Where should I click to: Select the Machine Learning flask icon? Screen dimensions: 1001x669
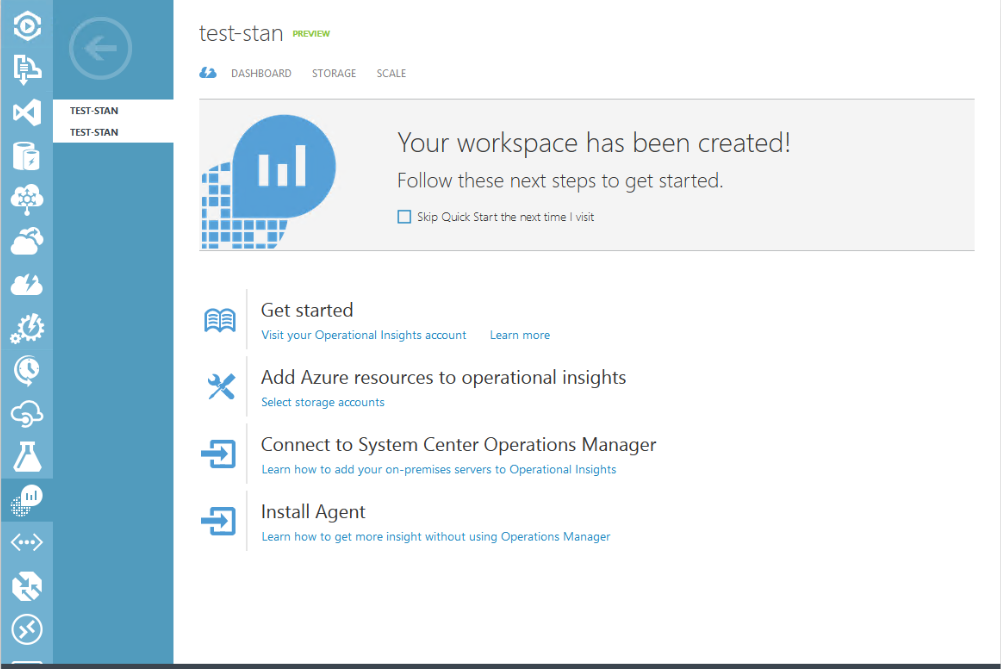26,456
